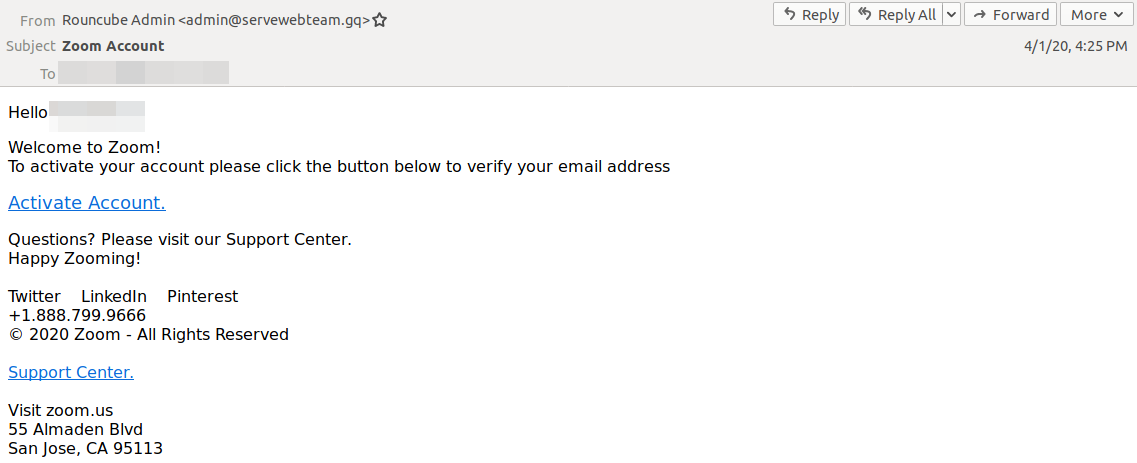Viewport: 1137px width, 463px height.
Task: Click the Twitter text in footer
Action: (x=34, y=297)
